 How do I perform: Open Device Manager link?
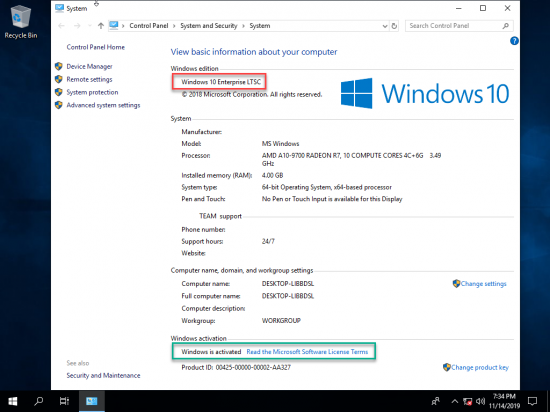coord(89,66)
